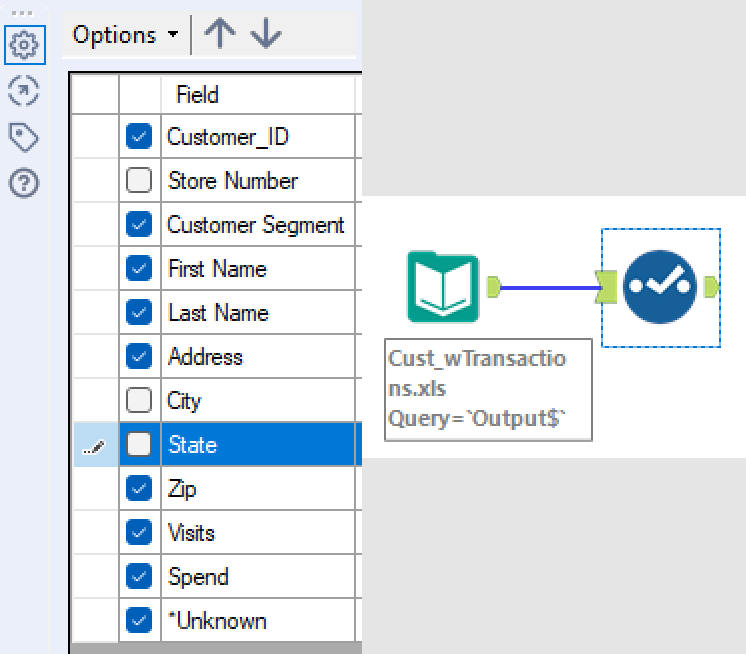Select the Input Data tool on canvas
Viewport: 746px width, 654px height.
tap(443, 288)
